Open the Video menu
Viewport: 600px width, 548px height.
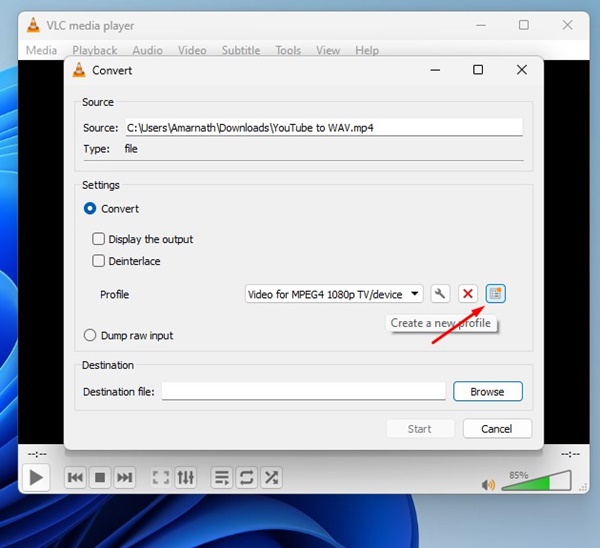pyautogui.click(x=192, y=50)
